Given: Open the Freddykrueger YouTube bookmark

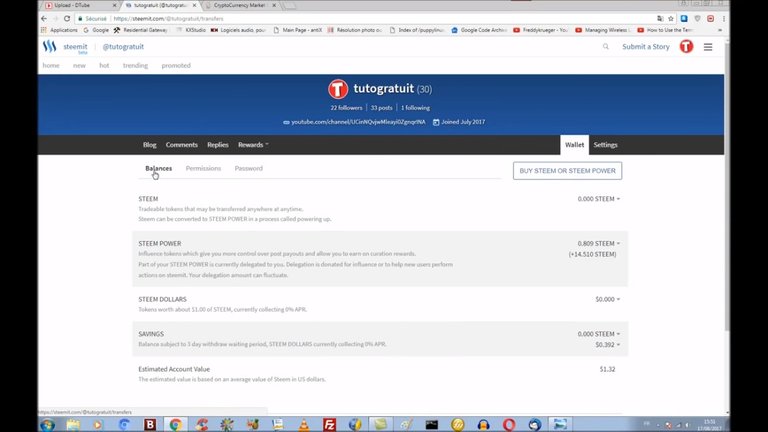Looking at the screenshot, I should [x=540, y=30].
